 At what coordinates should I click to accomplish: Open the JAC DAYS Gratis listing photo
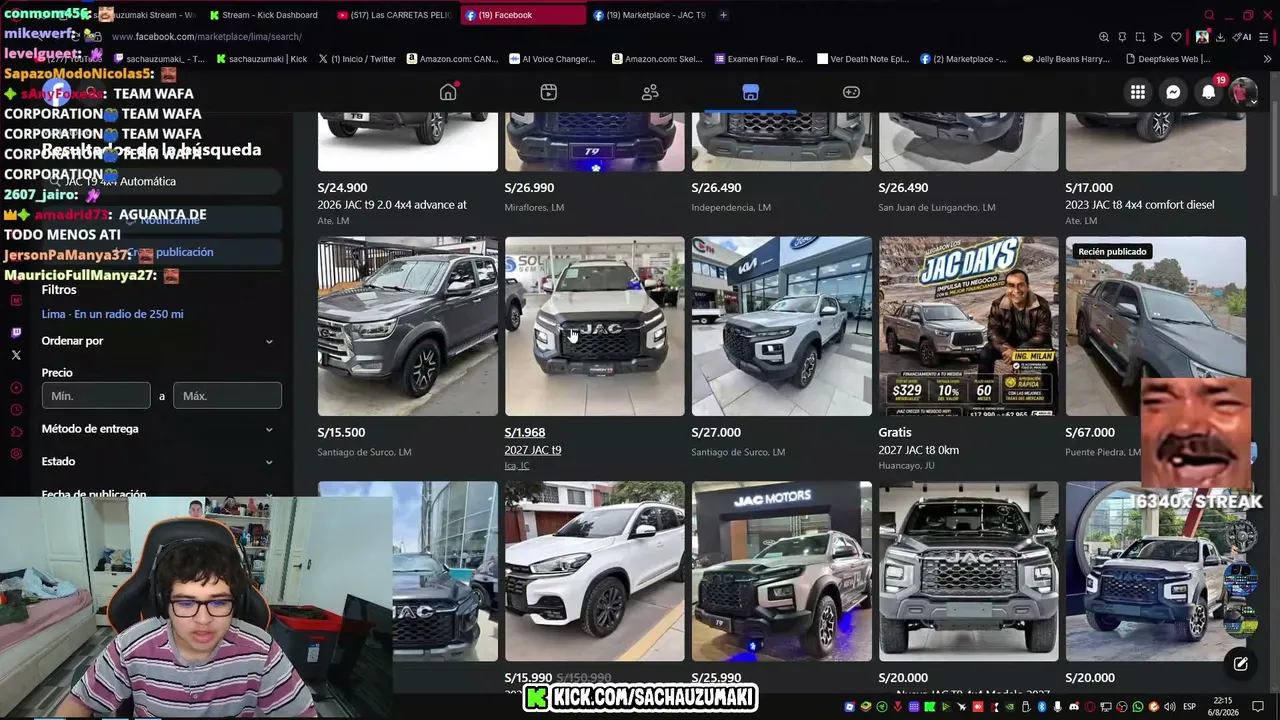[968, 326]
